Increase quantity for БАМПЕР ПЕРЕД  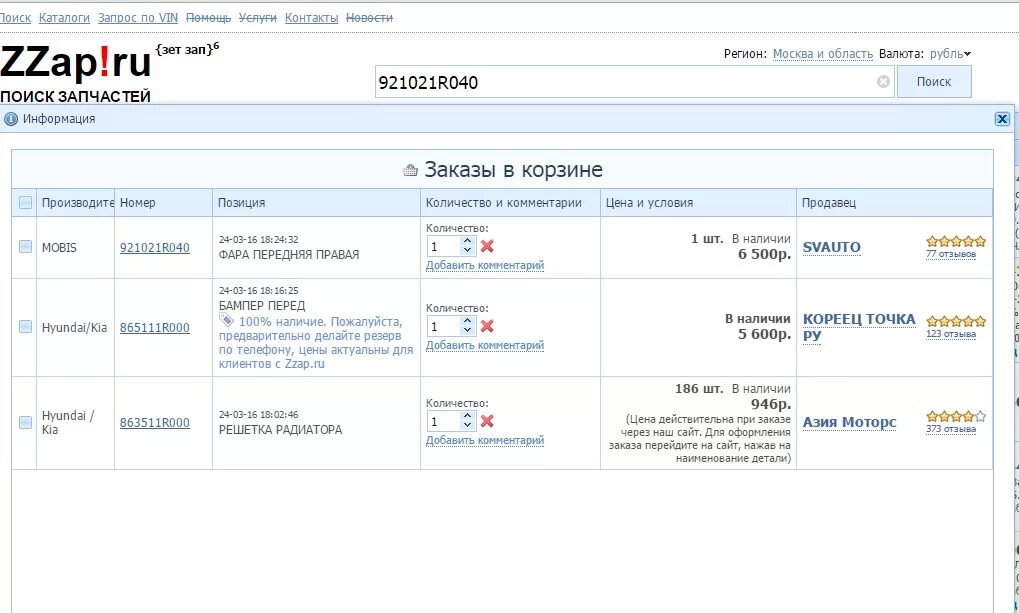(x=467, y=322)
